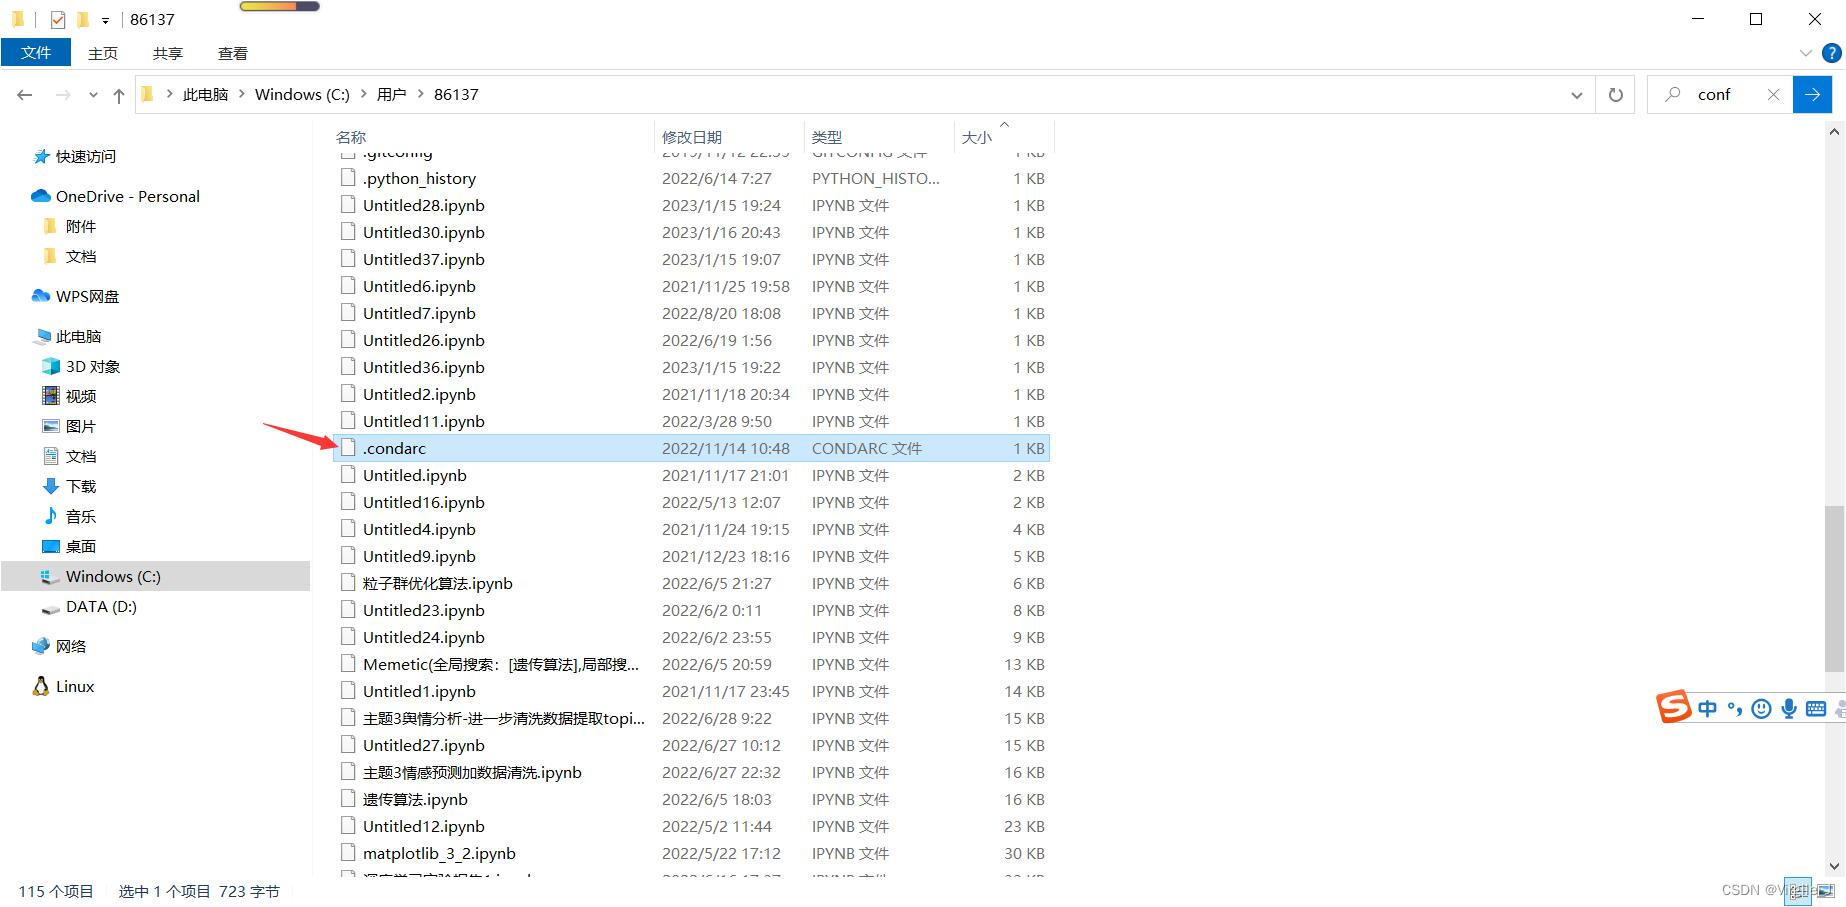Image resolution: width=1846 pixels, height=907 pixels.
Task: Toggle Sogou punctuation mode icon
Action: [1734, 709]
